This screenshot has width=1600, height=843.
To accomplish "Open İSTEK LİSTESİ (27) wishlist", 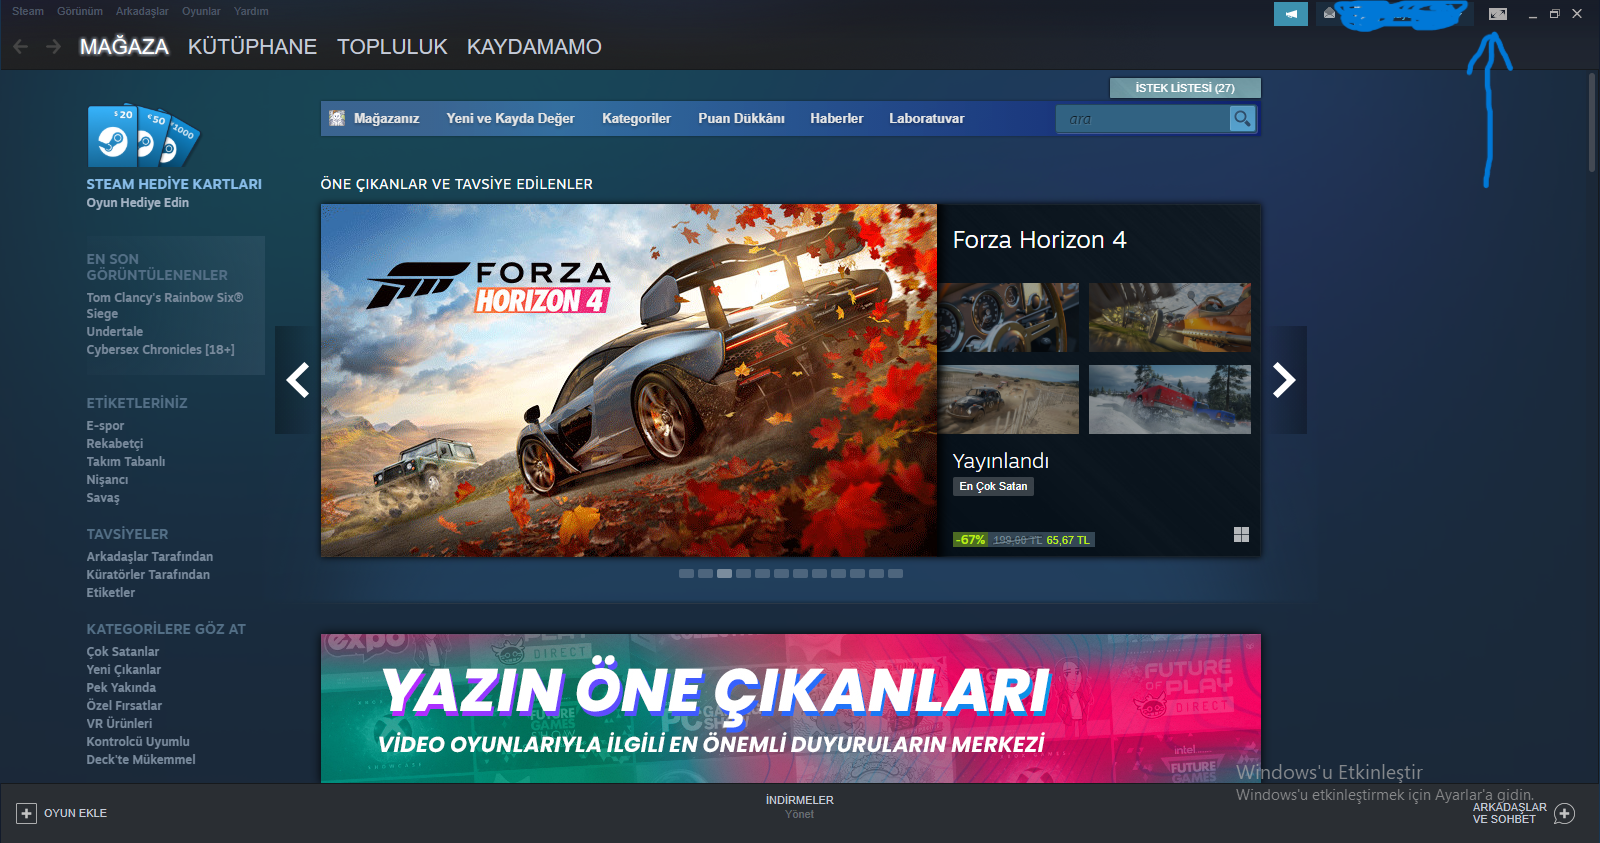I will click(x=1185, y=88).
